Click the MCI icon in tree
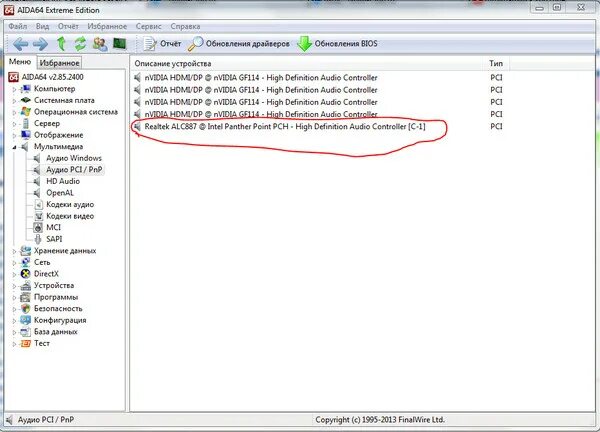Screen dimensions: 600x432 (x=38, y=228)
